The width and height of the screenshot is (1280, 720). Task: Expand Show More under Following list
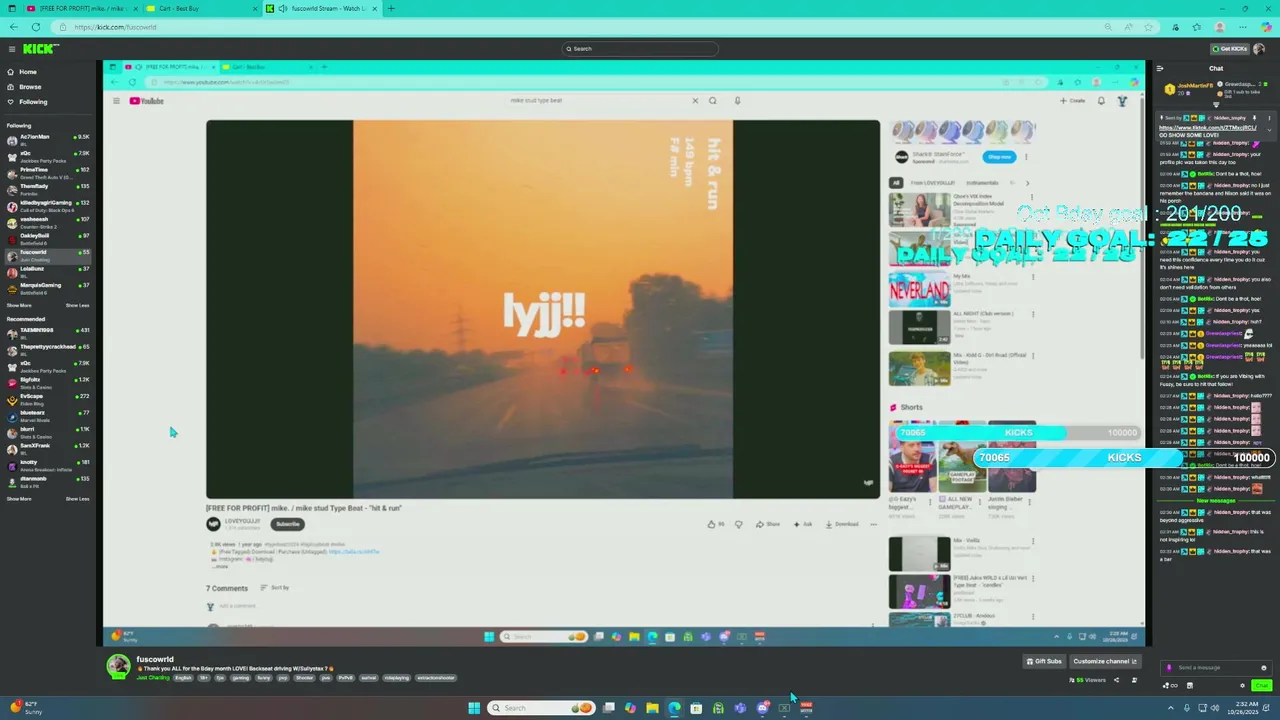tap(19, 305)
